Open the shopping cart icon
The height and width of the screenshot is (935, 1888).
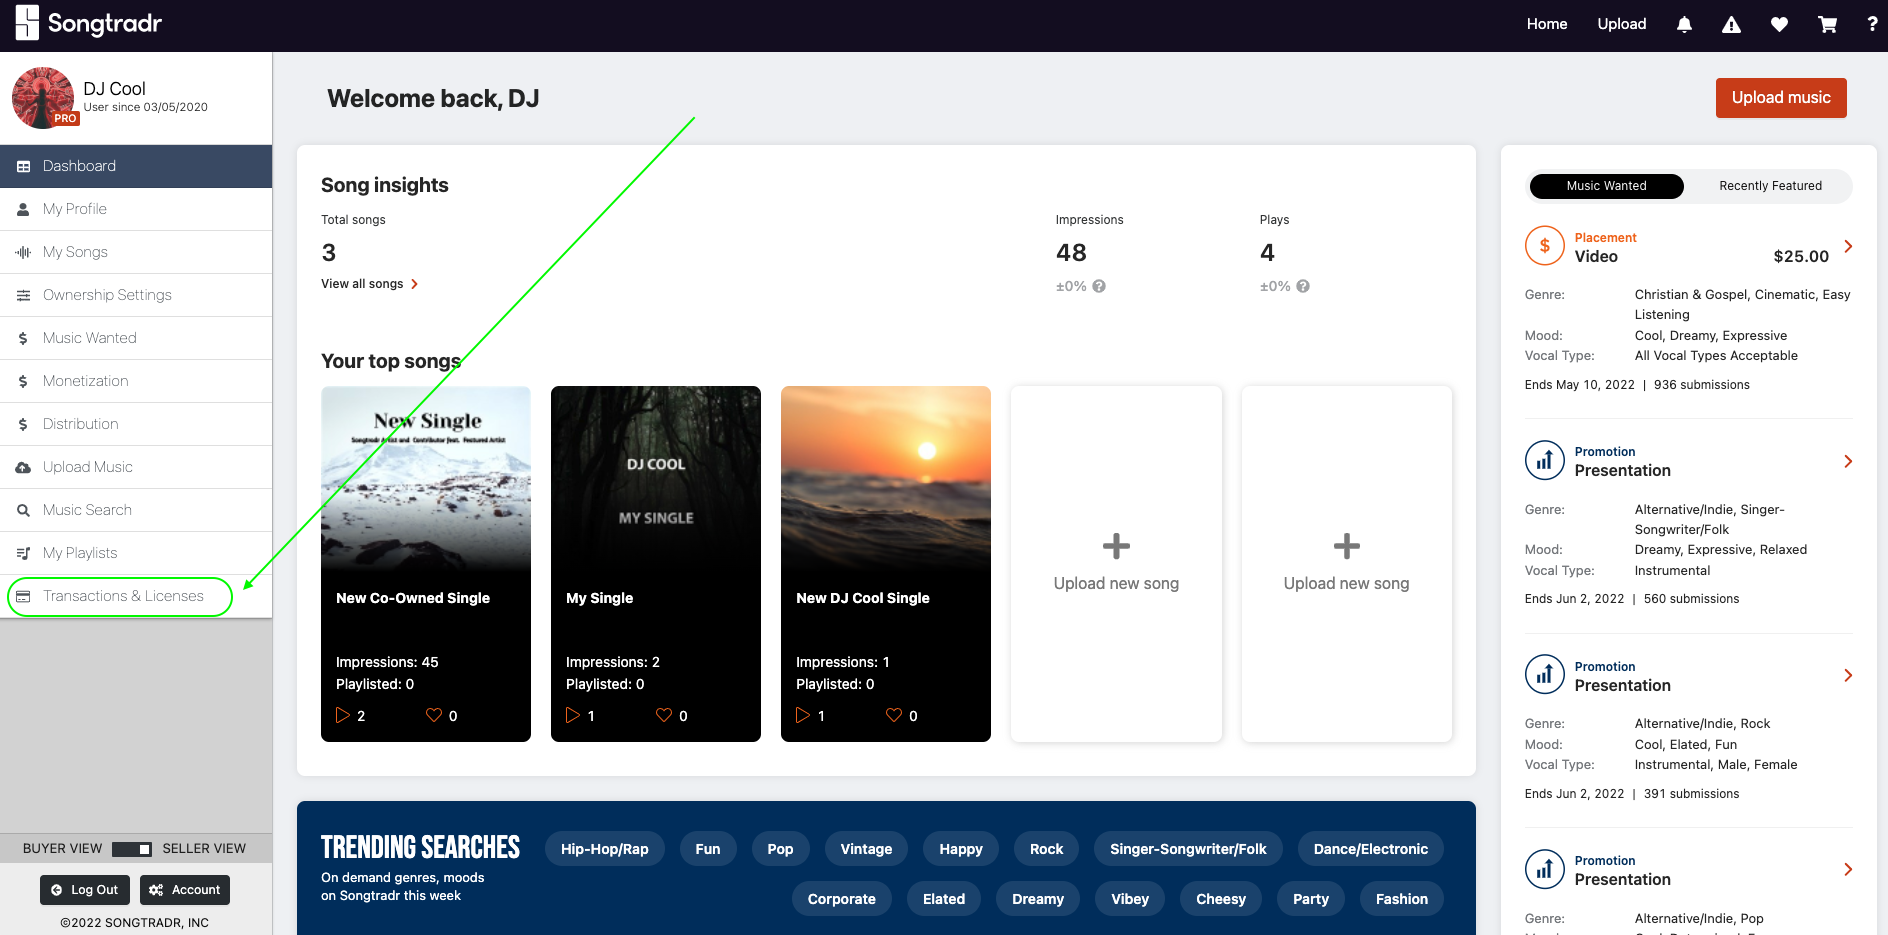click(x=1827, y=25)
